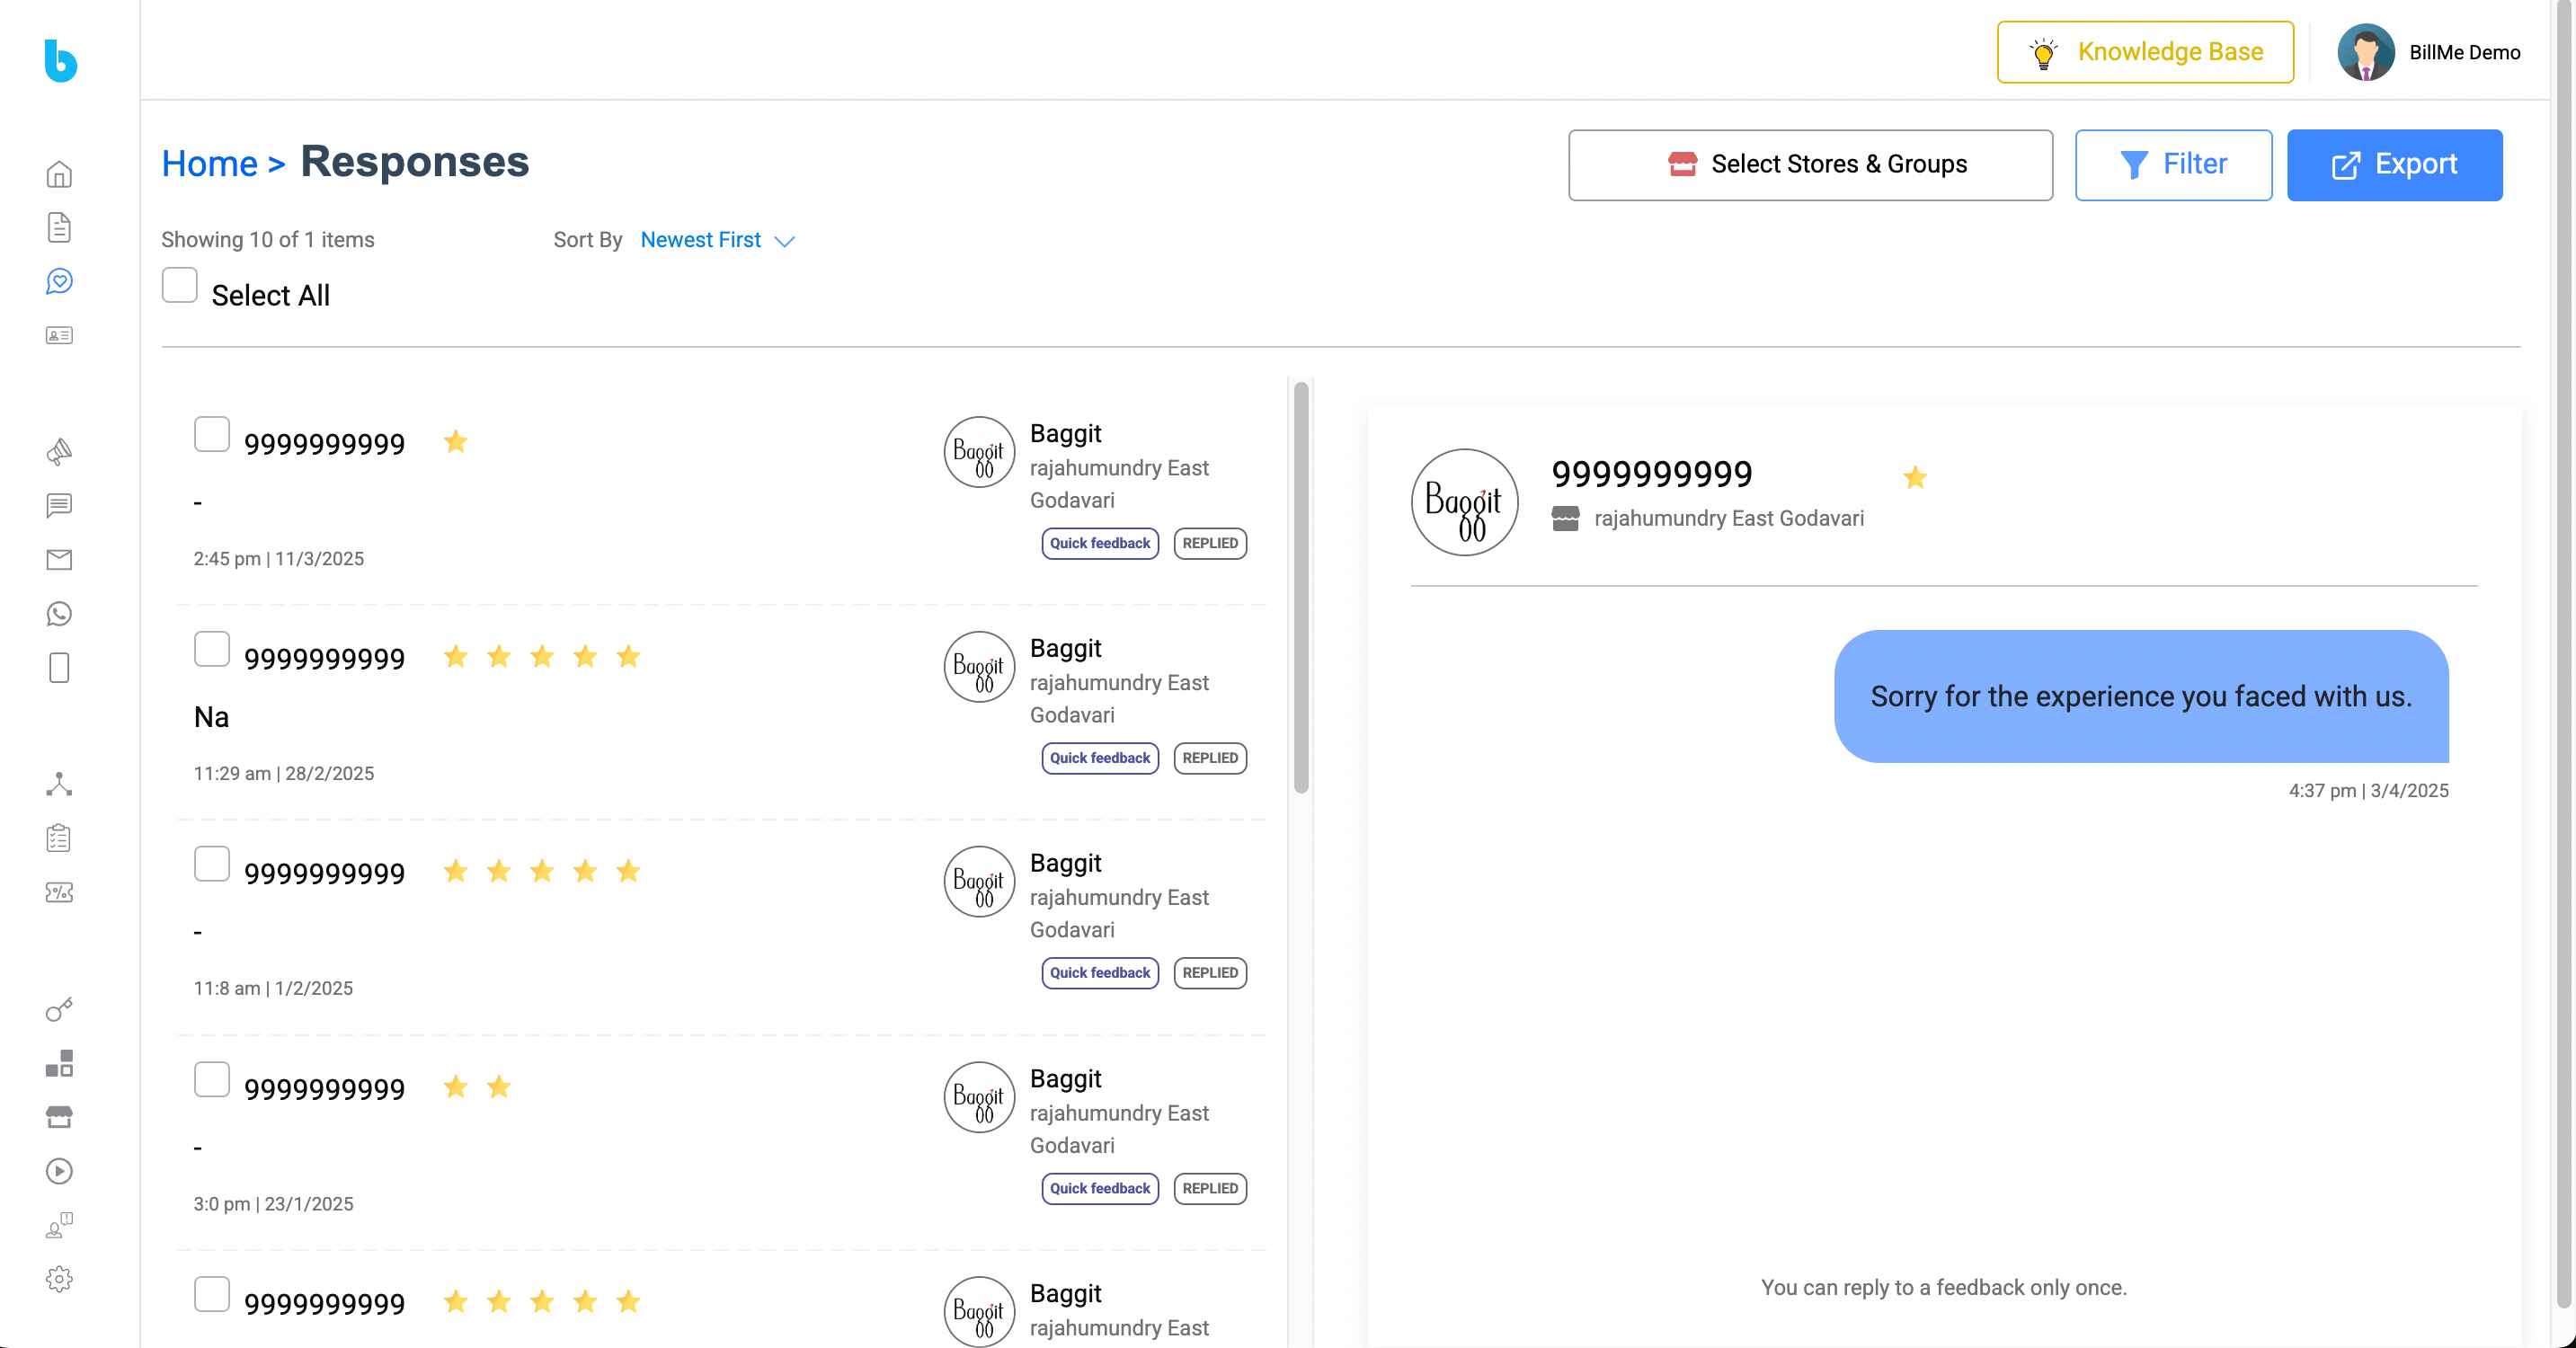The width and height of the screenshot is (2576, 1348).
Task: Click the response list scrollbar
Action: 1300,587
